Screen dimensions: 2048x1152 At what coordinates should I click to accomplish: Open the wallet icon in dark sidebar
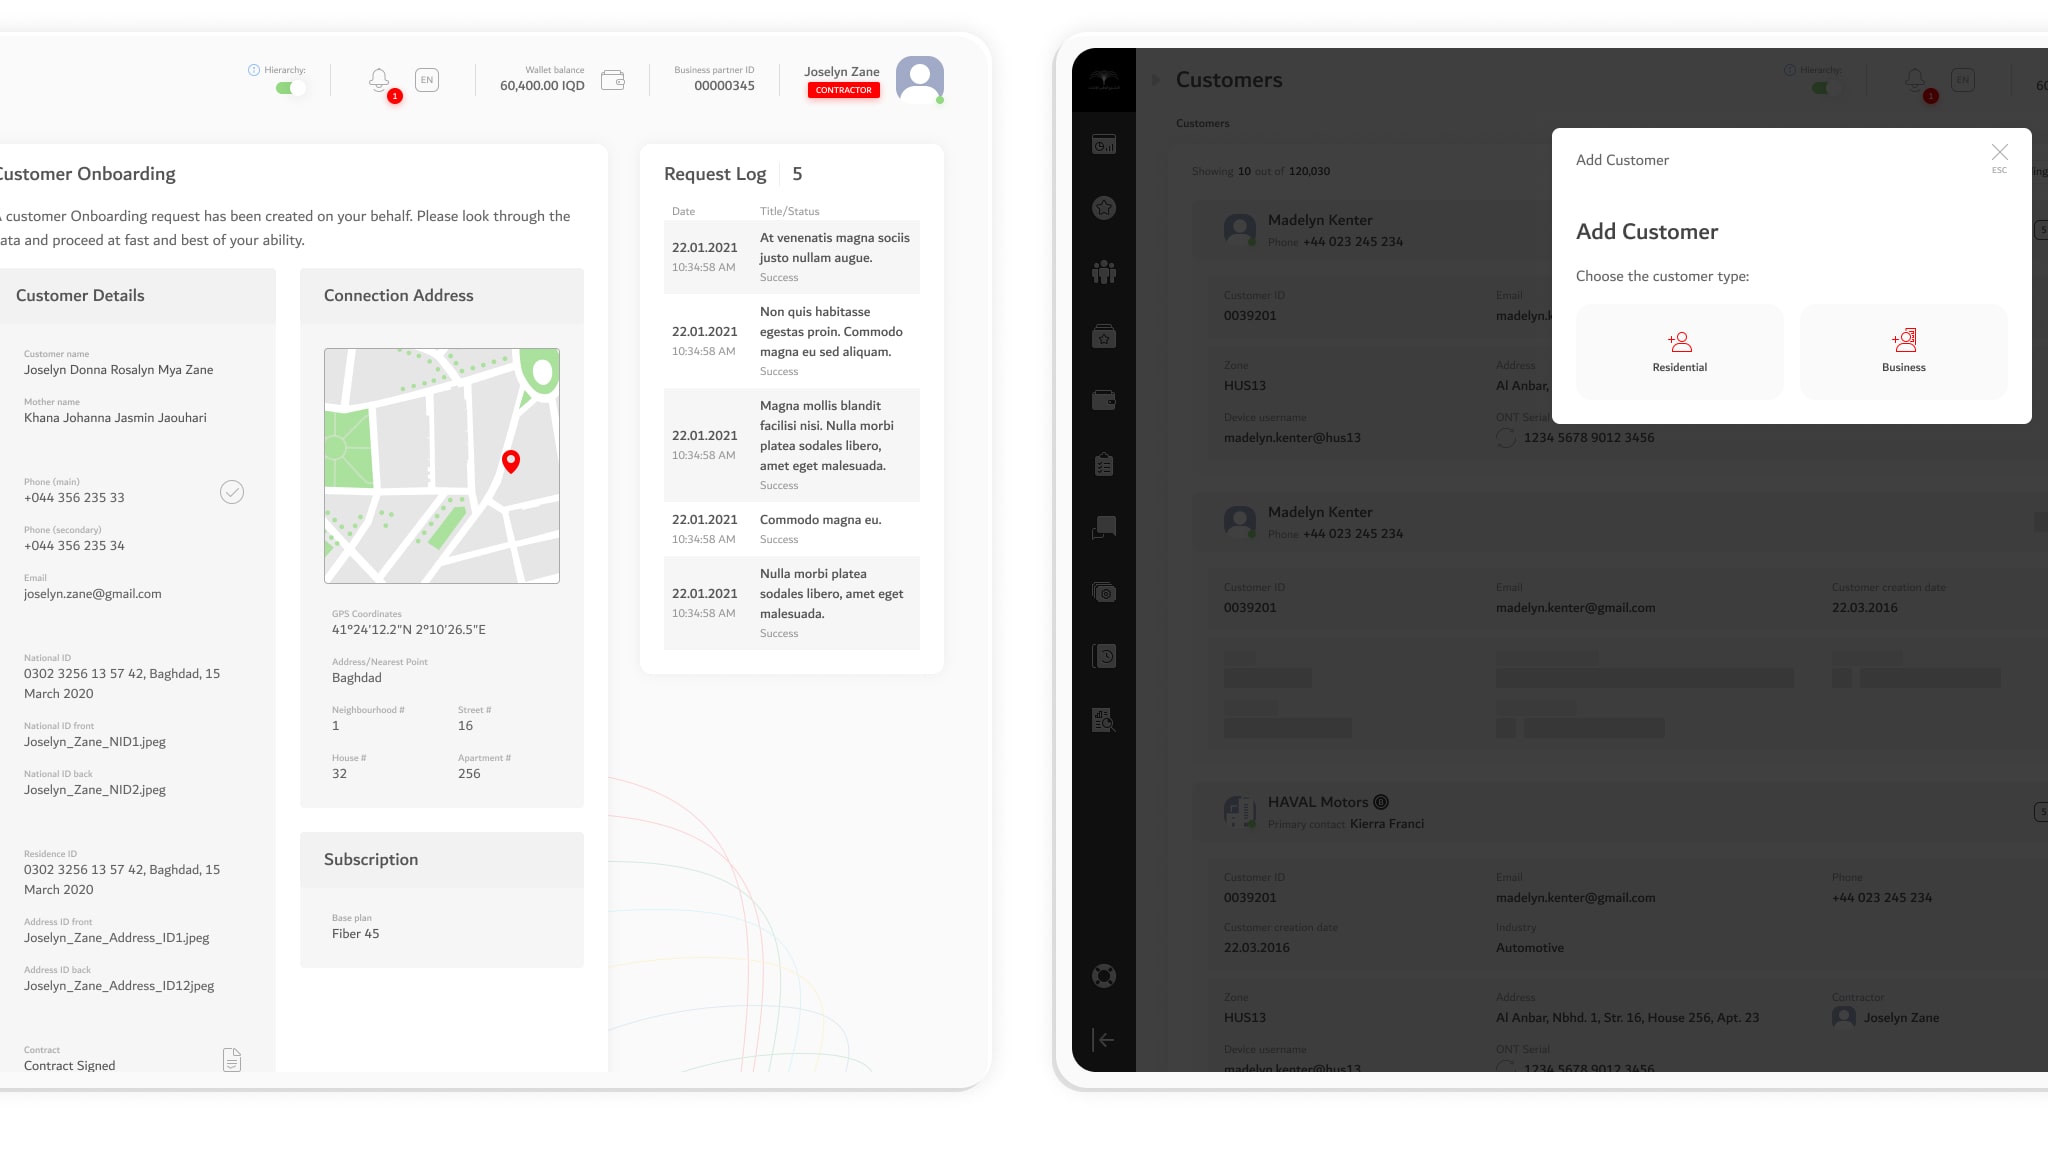(x=1104, y=400)
